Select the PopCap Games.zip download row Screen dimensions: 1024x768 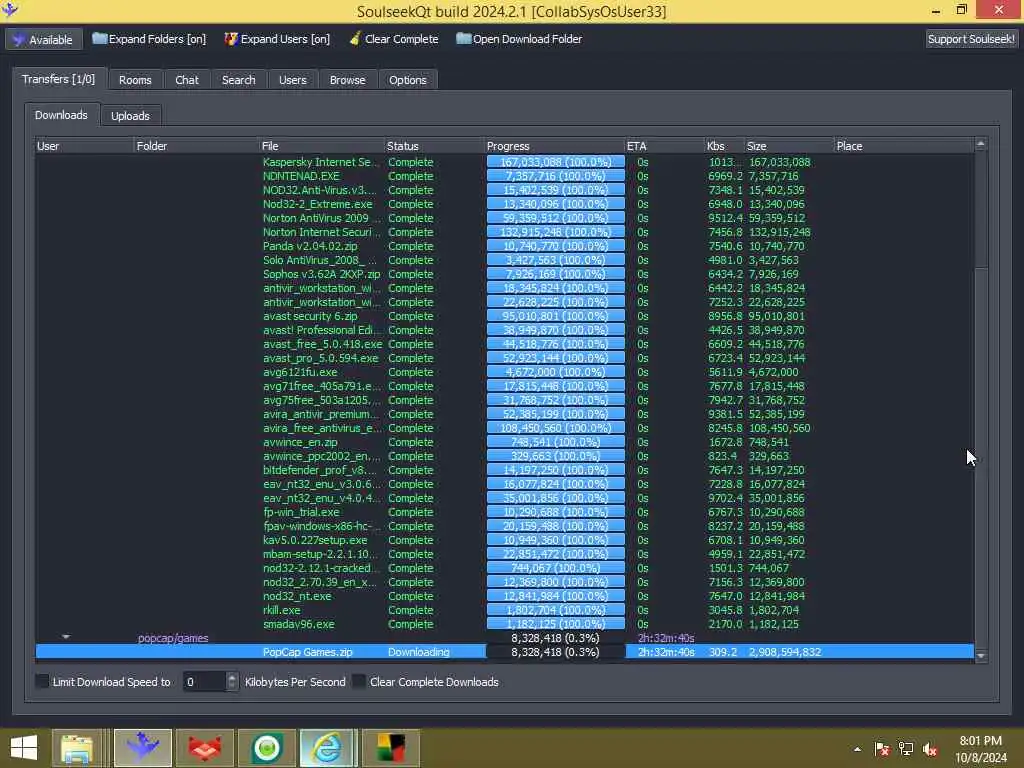click(x=504, y=652)
